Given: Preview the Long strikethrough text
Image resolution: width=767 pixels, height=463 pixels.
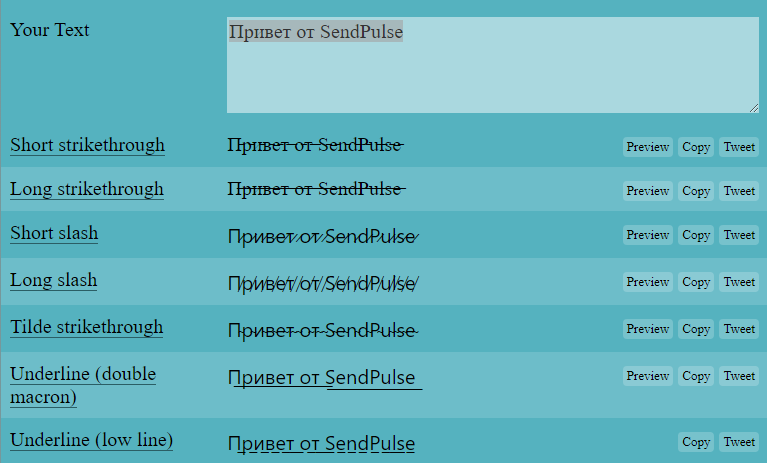Looking at the screenshot, I should pyautogui.click(x=647, y=191).
